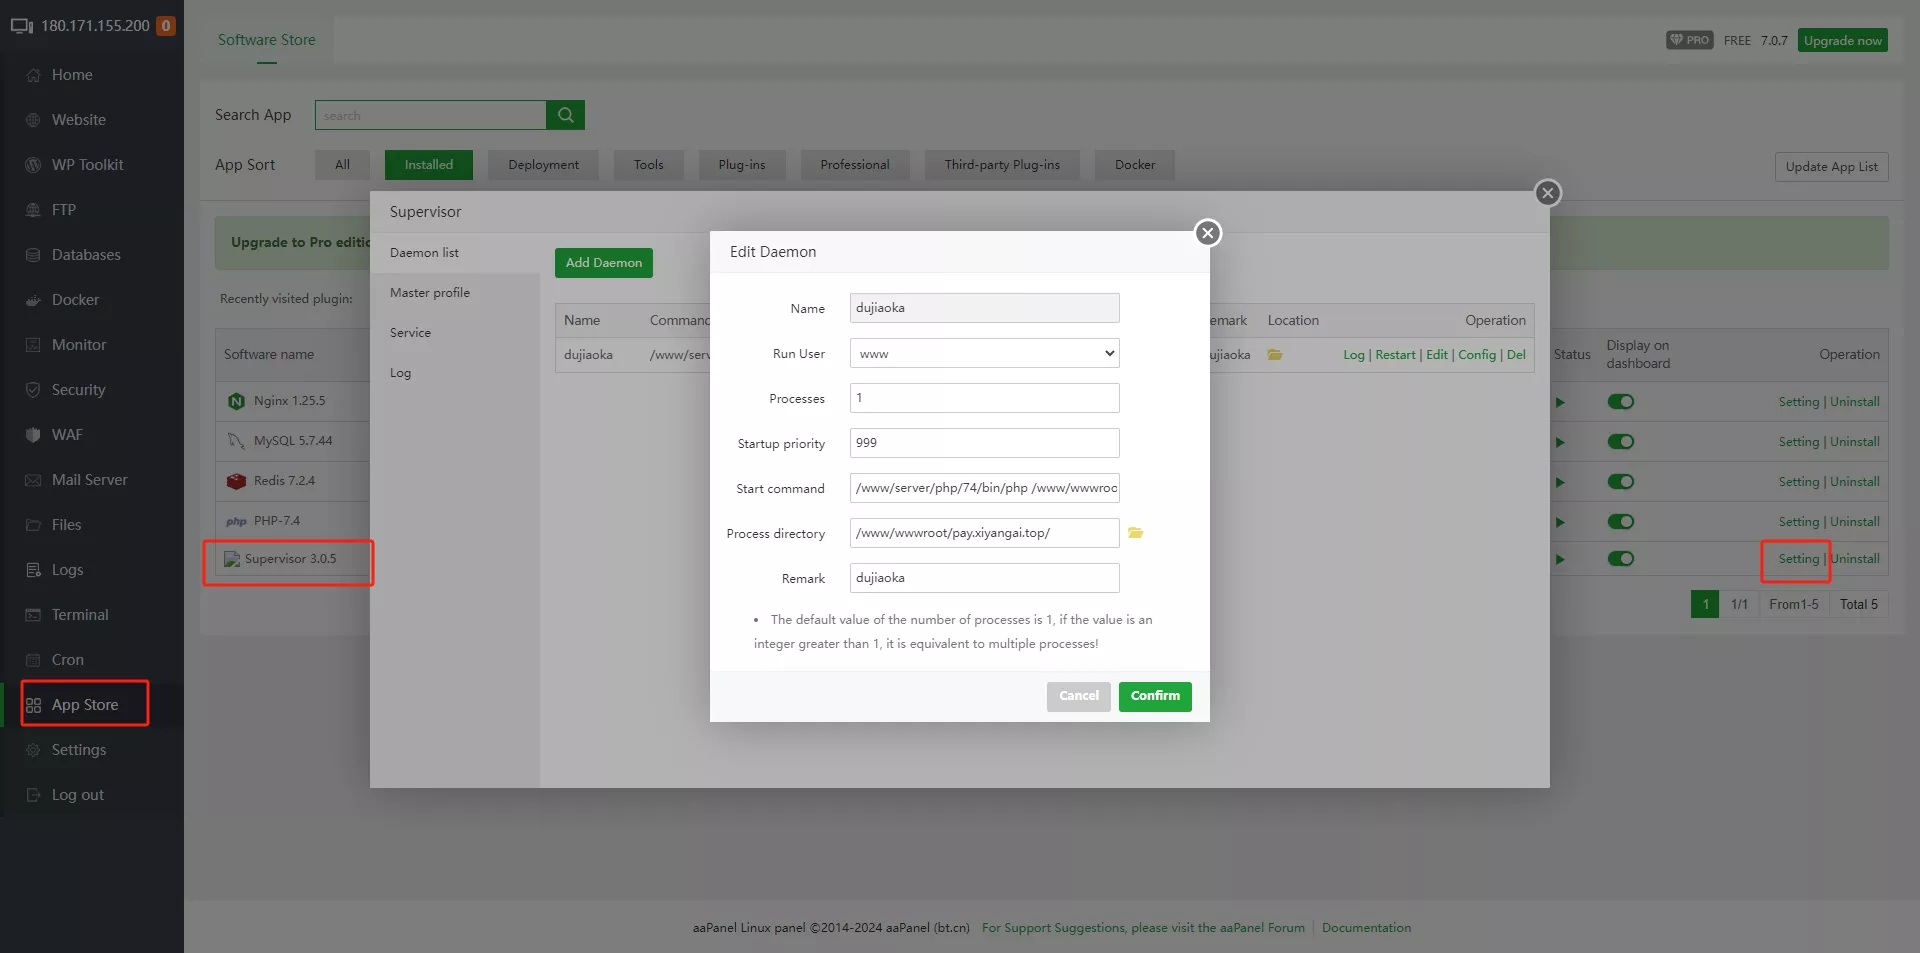Click the Startup priority input field
The height and width of the screenshot is (953, 1920).
coord(984,443)
